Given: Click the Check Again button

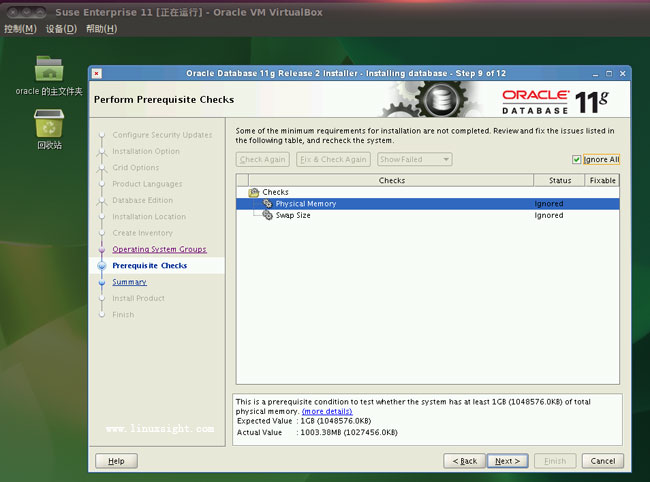Looking at the screenshot, I should tap(262, 160).
